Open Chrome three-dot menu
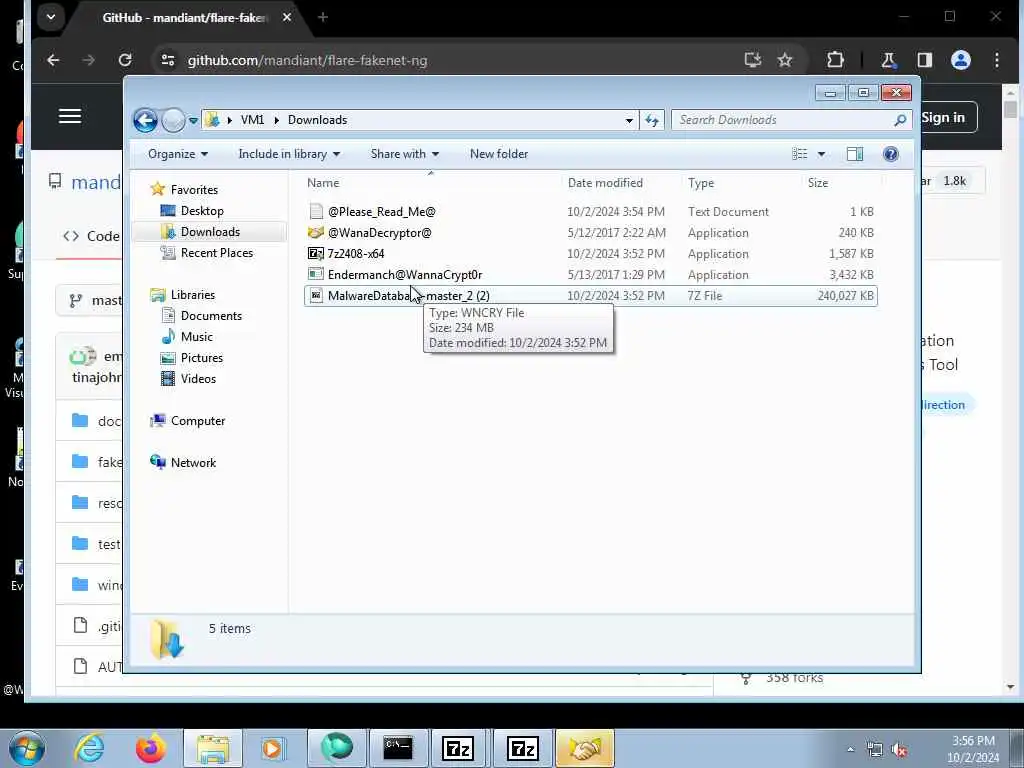The height and width of the screenshot is (768, 1024). point(997,60)
